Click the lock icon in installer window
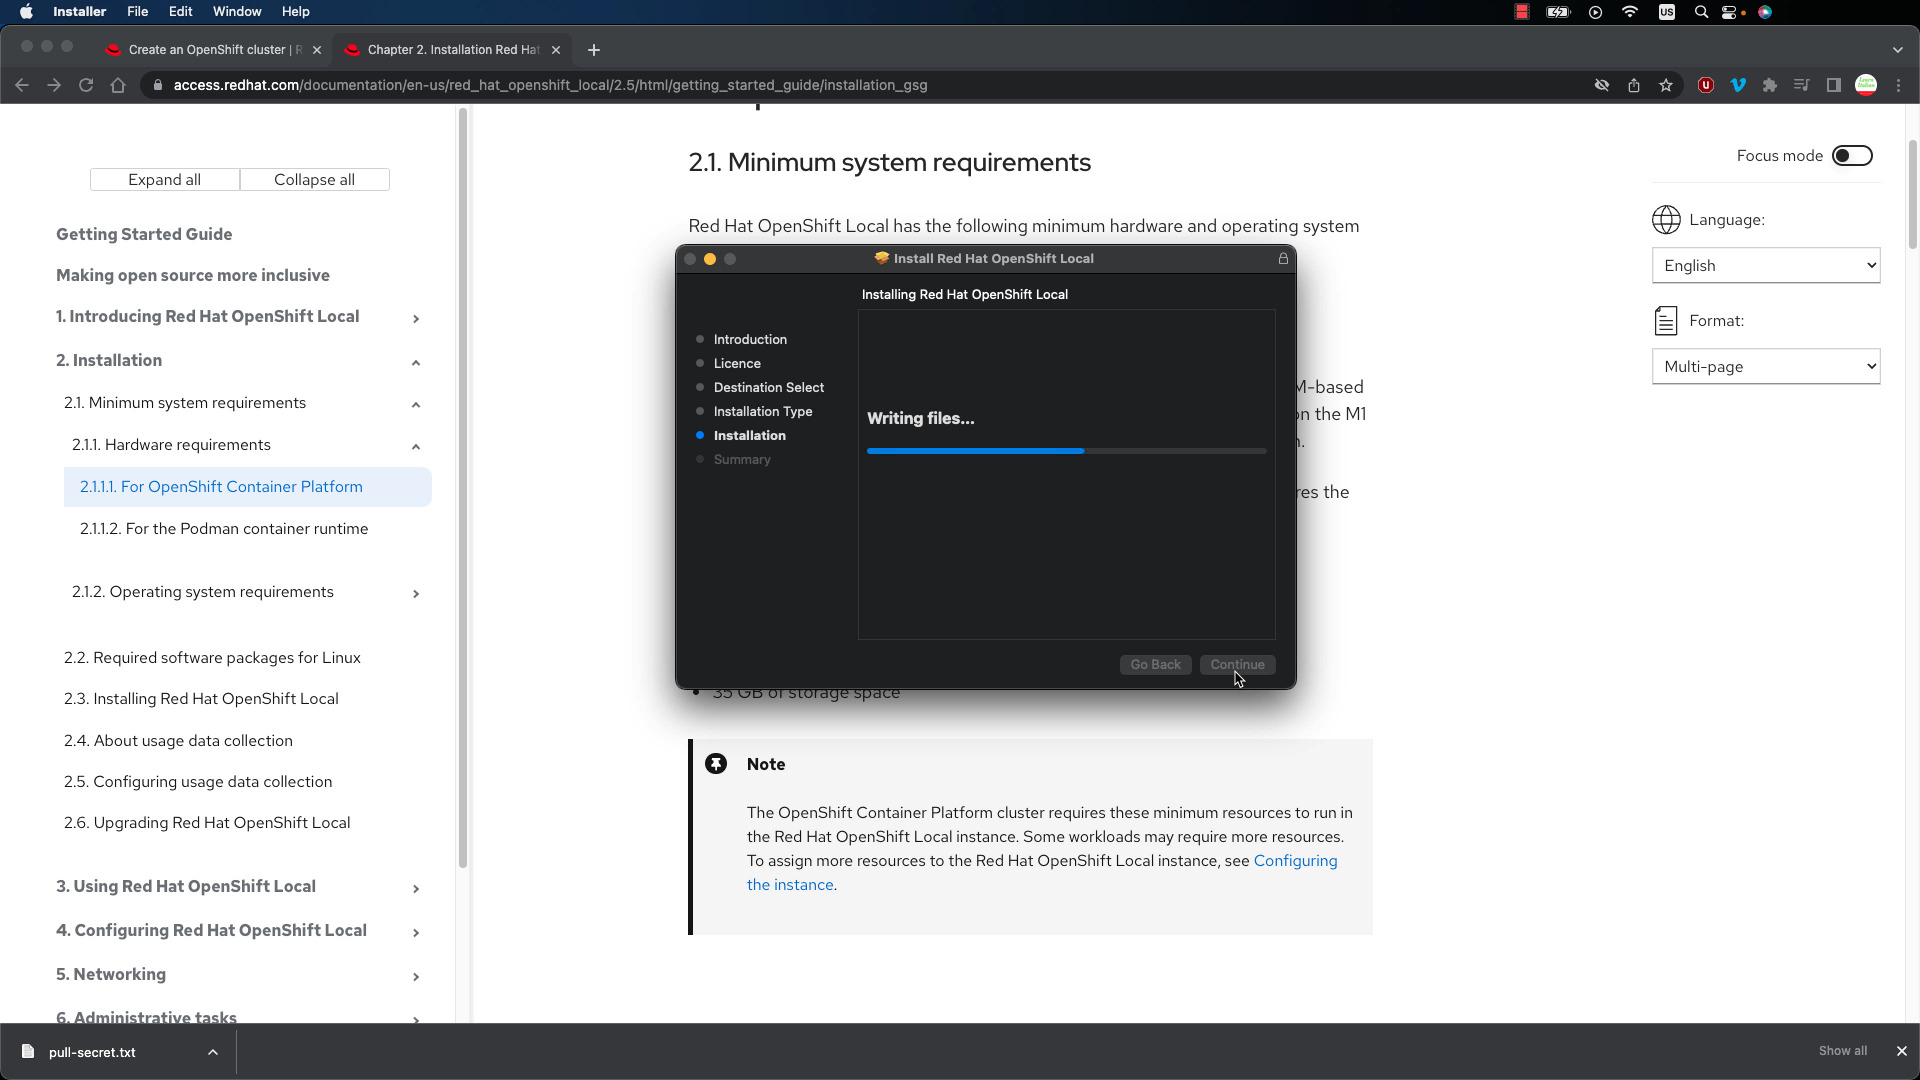The width and height of the screenshot is (1920, 1080). click(1283, 258)
